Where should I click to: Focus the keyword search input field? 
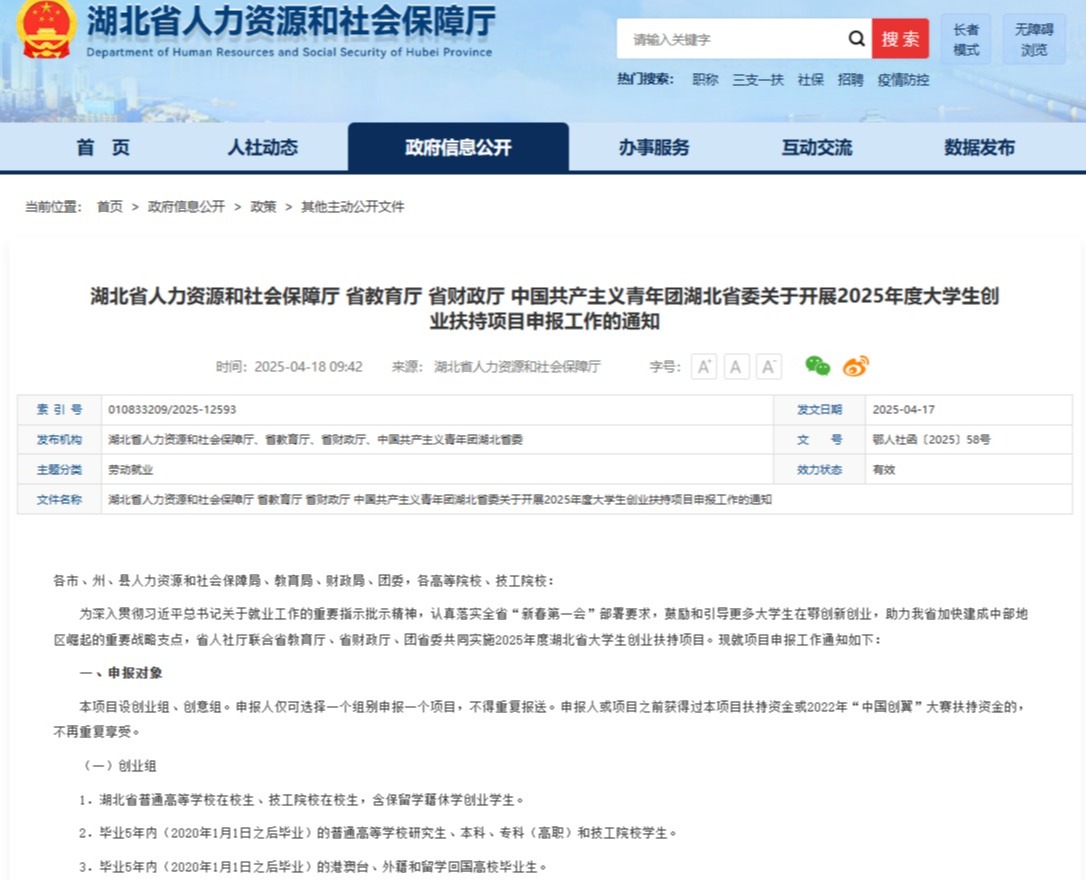coord(735,40)
